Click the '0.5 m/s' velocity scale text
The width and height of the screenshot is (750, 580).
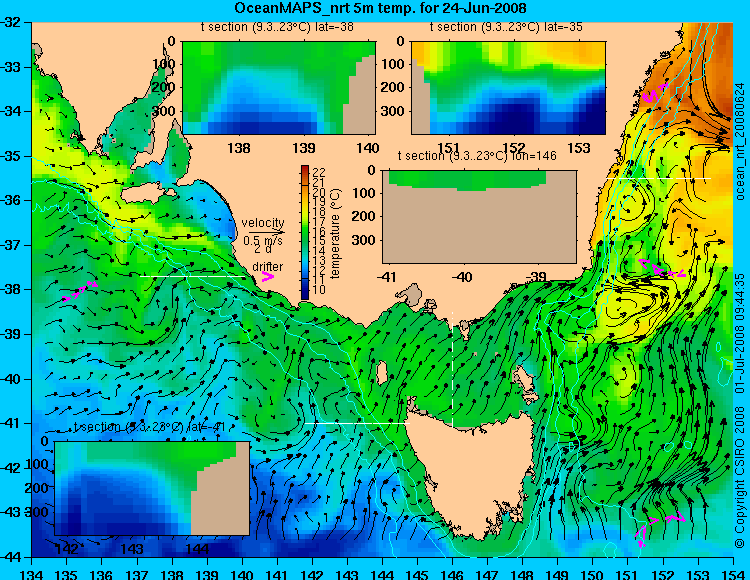[x=263, y=241]
